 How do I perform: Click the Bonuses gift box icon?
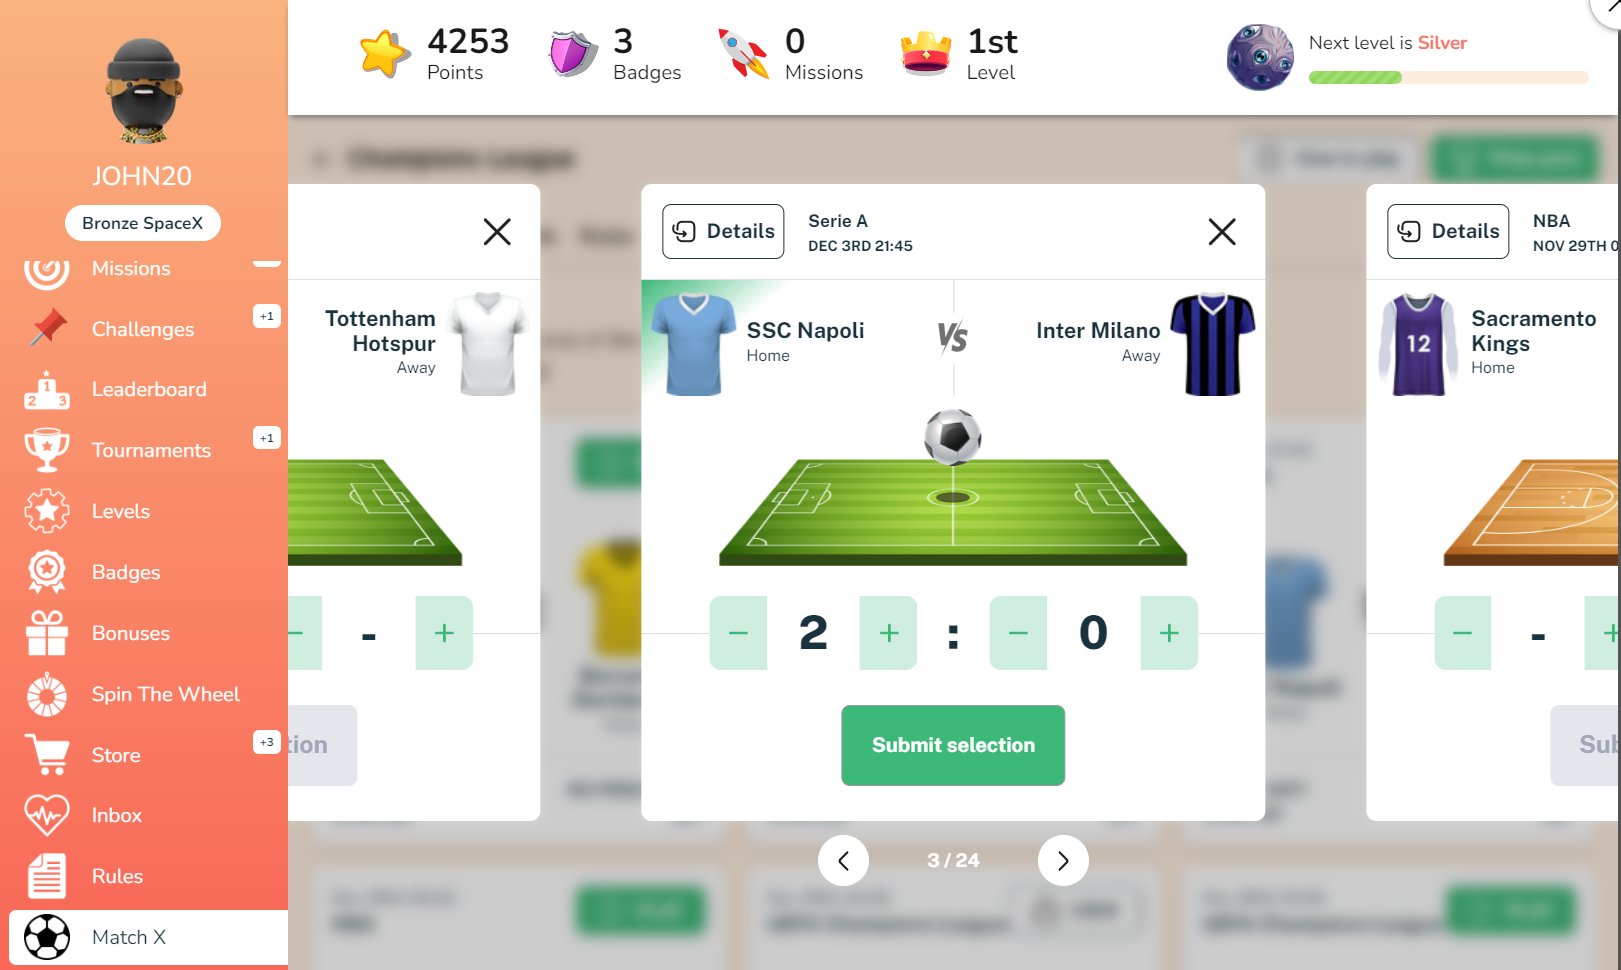pyautogui.click(x=47, y=633)
